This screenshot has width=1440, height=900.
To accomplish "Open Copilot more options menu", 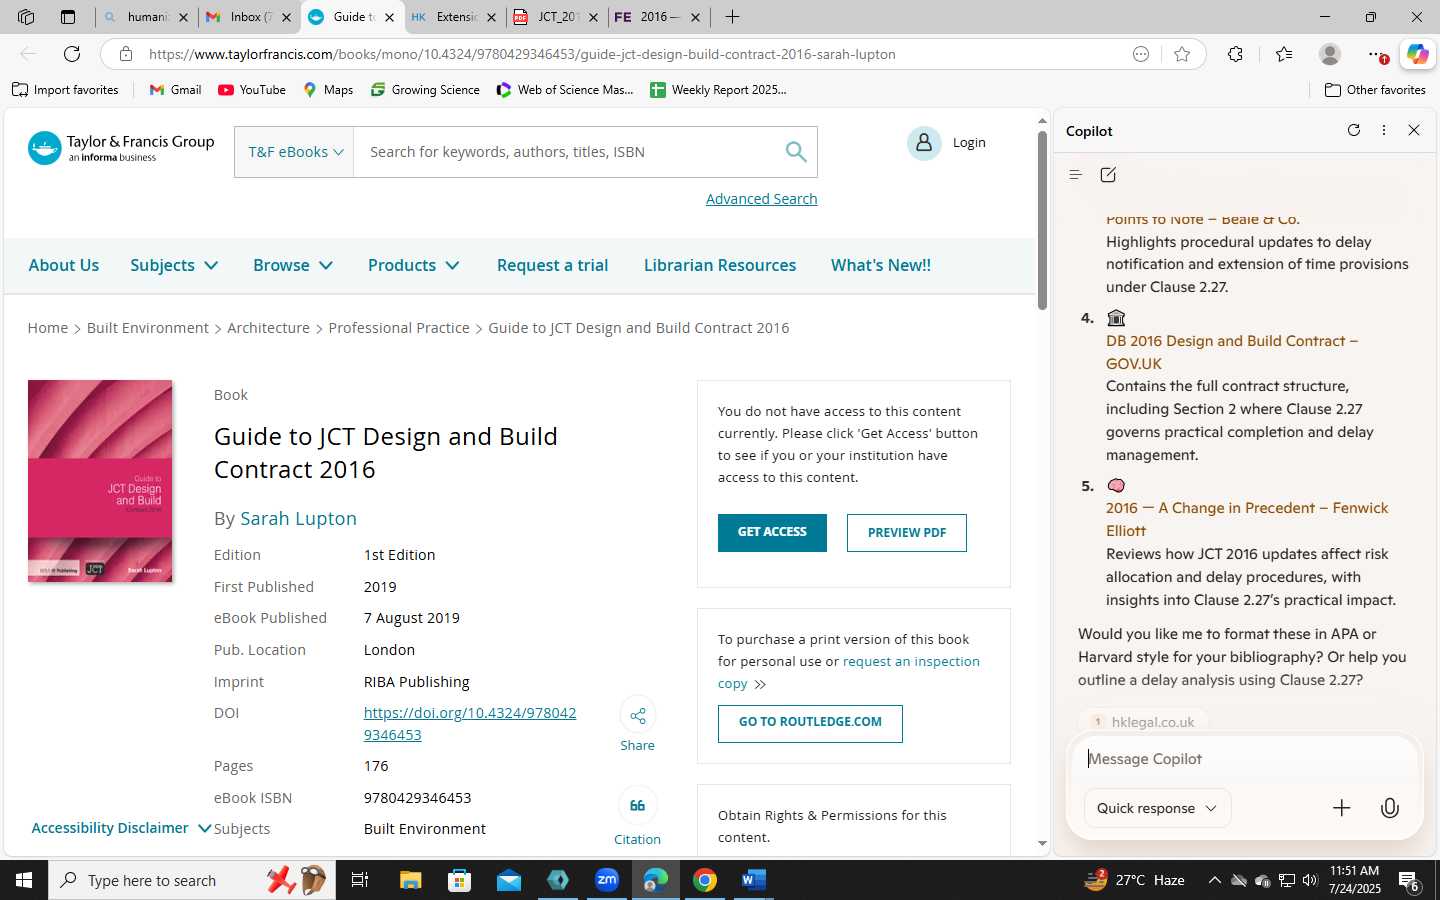I will (x=1384, y=130).
